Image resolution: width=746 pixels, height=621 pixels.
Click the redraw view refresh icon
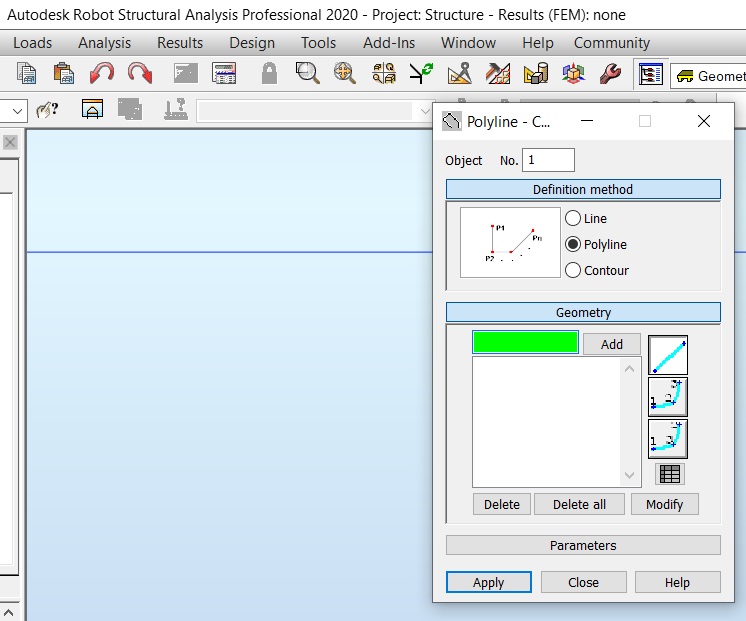coord(422,74)
